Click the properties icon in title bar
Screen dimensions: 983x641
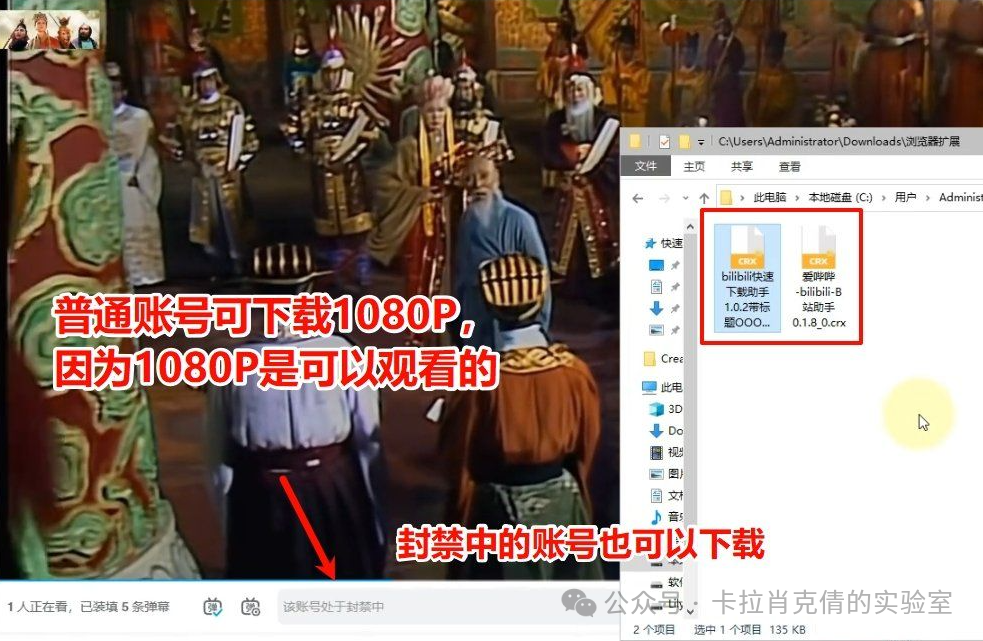click(664, 142)
